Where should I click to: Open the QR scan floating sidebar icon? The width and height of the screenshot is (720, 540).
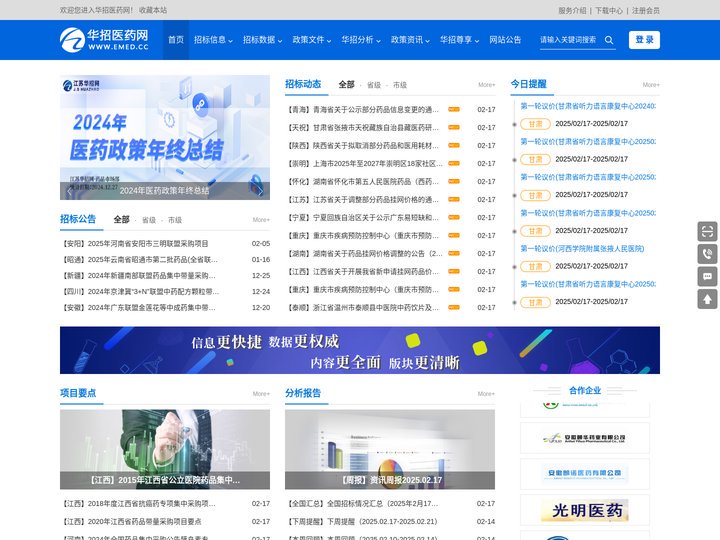[707, 231]
